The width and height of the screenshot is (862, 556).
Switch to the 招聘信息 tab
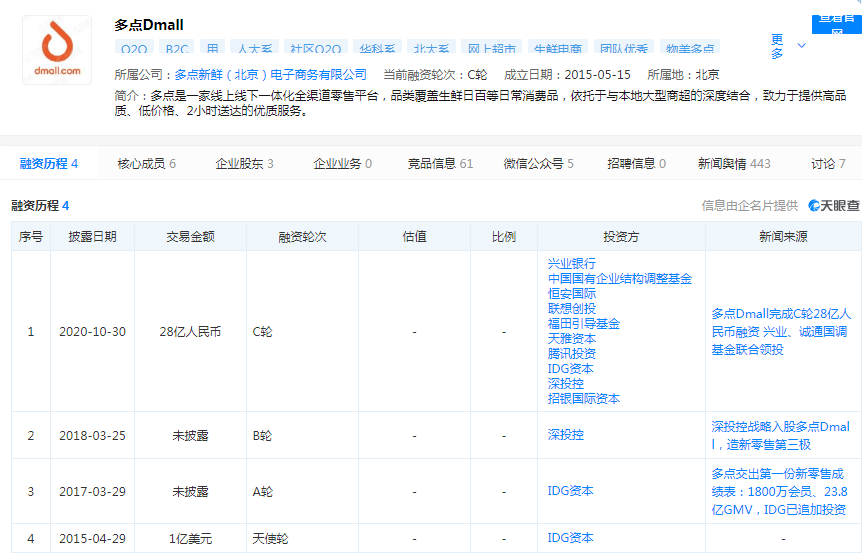click(x=636, y=163)
